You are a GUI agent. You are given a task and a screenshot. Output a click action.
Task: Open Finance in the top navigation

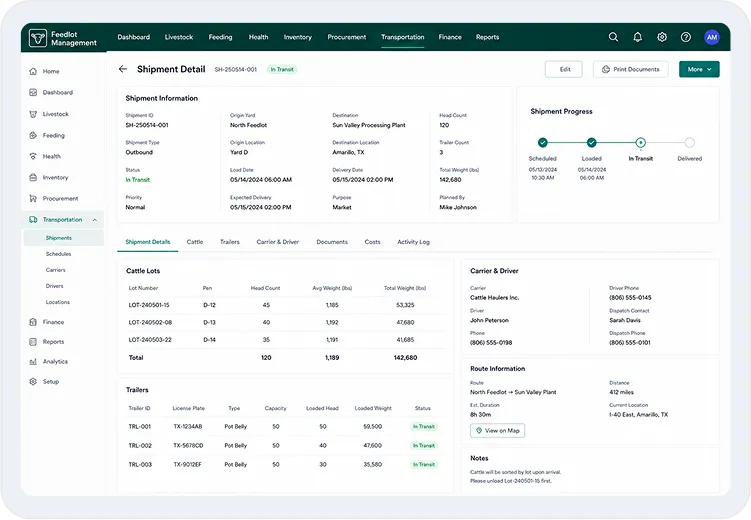pyautogui.click(x=450, y=37)
